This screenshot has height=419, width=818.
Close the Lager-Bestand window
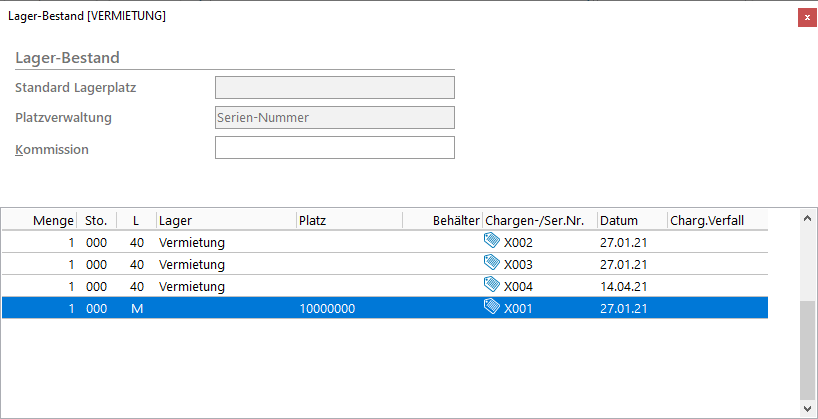806,17
